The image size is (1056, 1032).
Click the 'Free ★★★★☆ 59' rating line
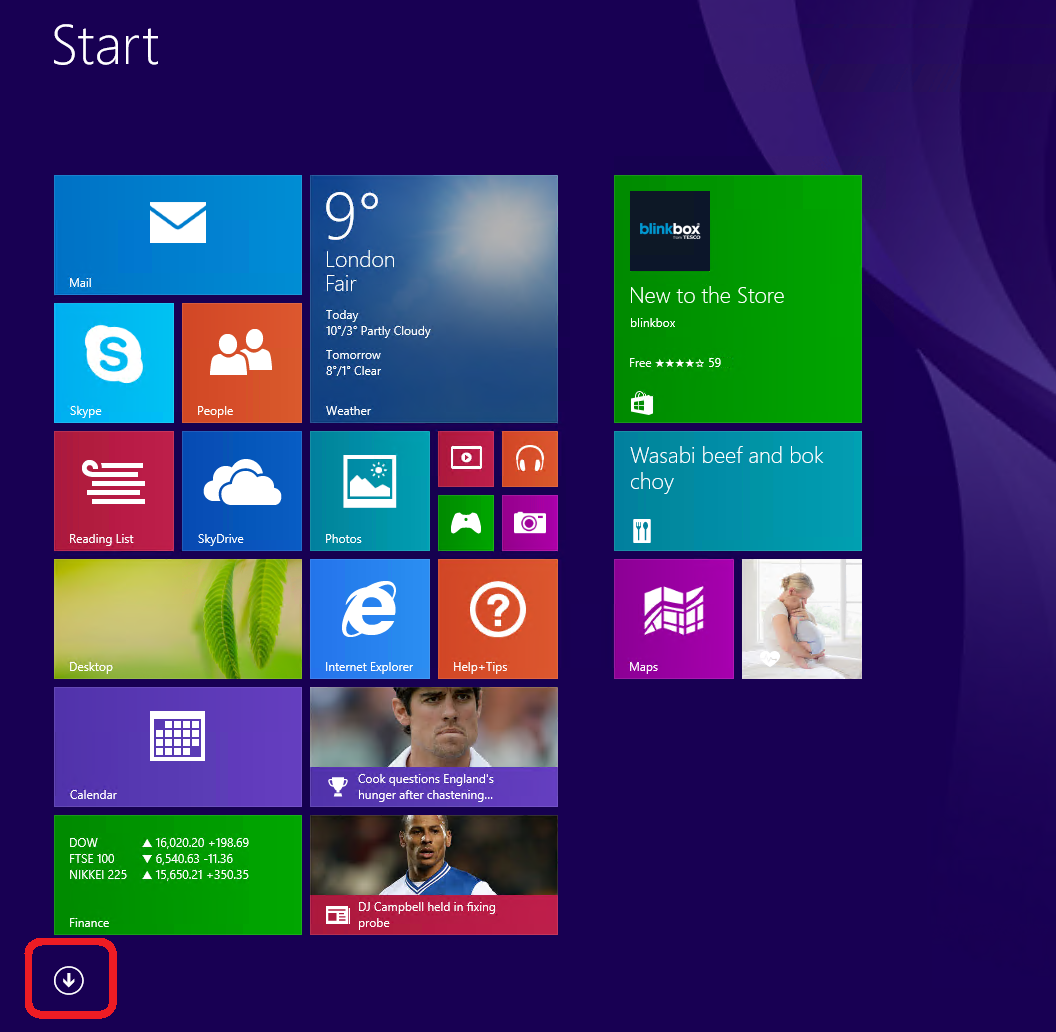[675, 363]
